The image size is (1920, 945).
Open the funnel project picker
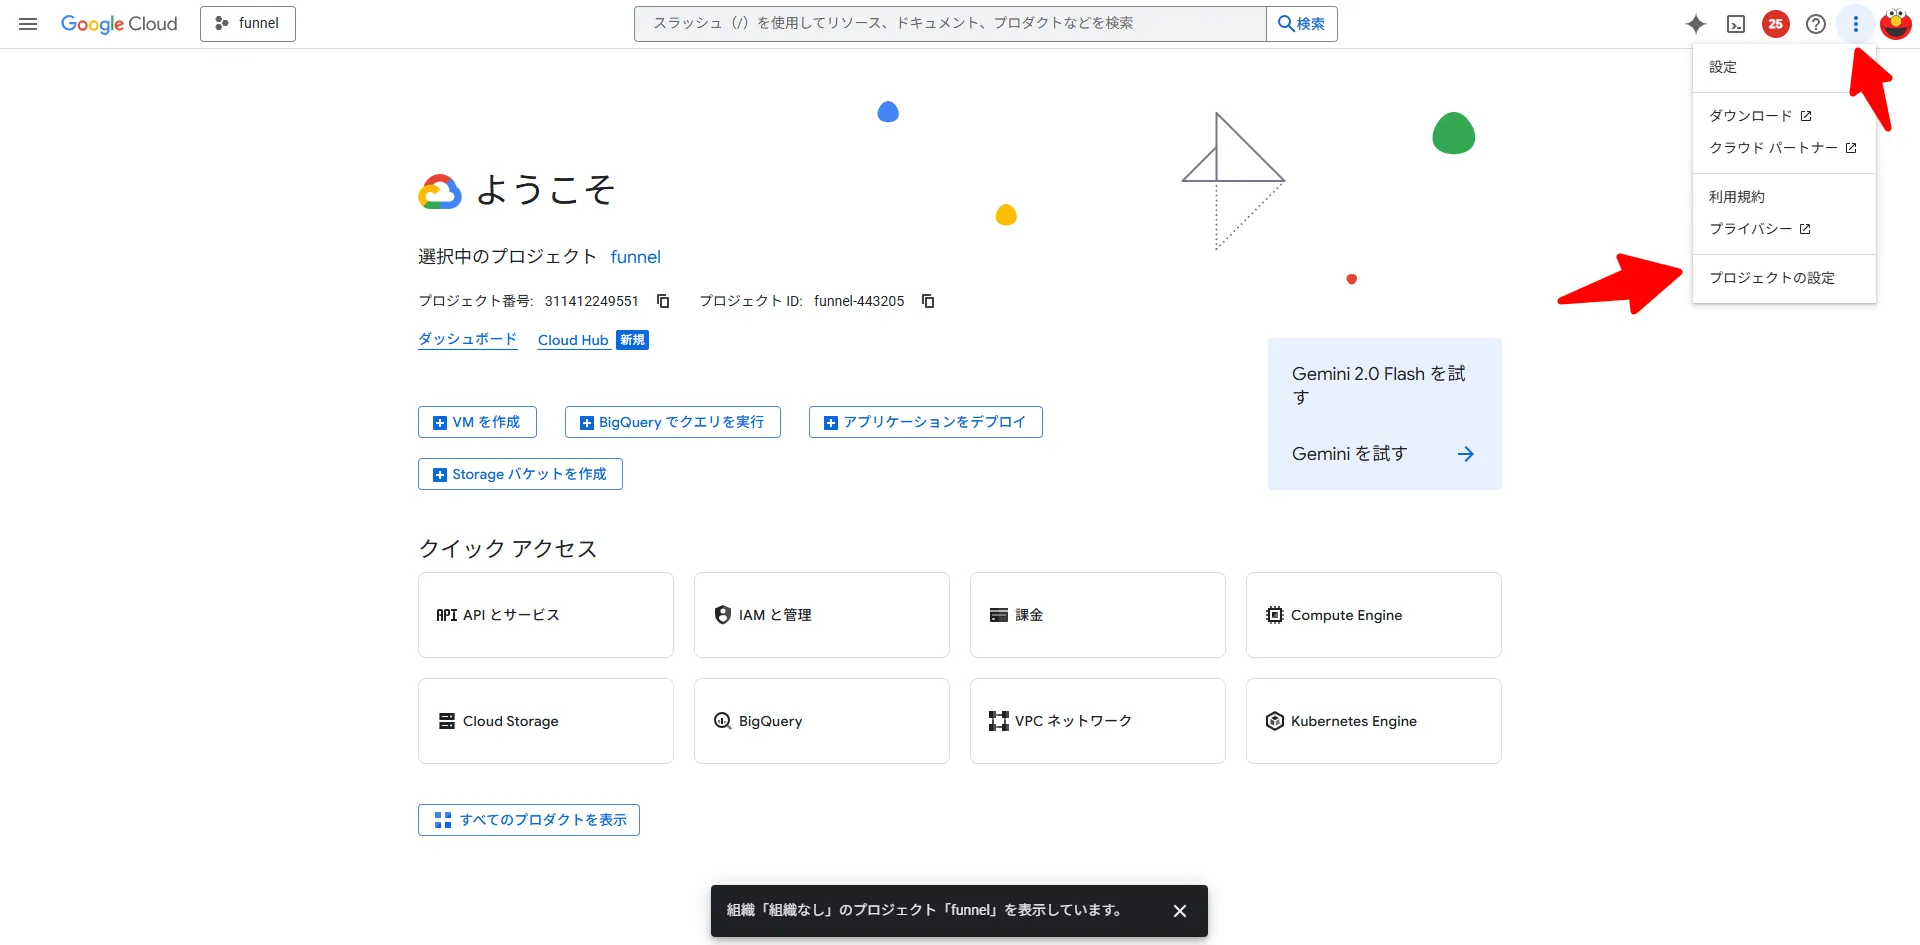(248, 24)
